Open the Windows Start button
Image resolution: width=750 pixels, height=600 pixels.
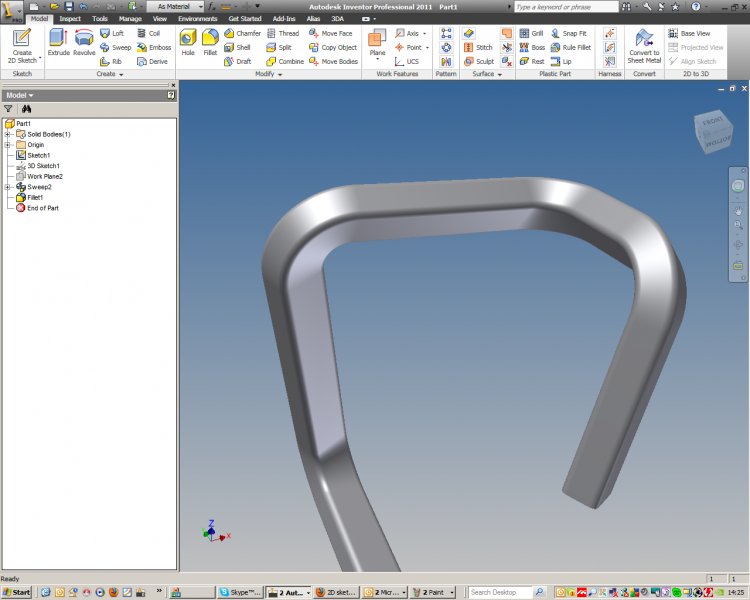coord(16,592)
